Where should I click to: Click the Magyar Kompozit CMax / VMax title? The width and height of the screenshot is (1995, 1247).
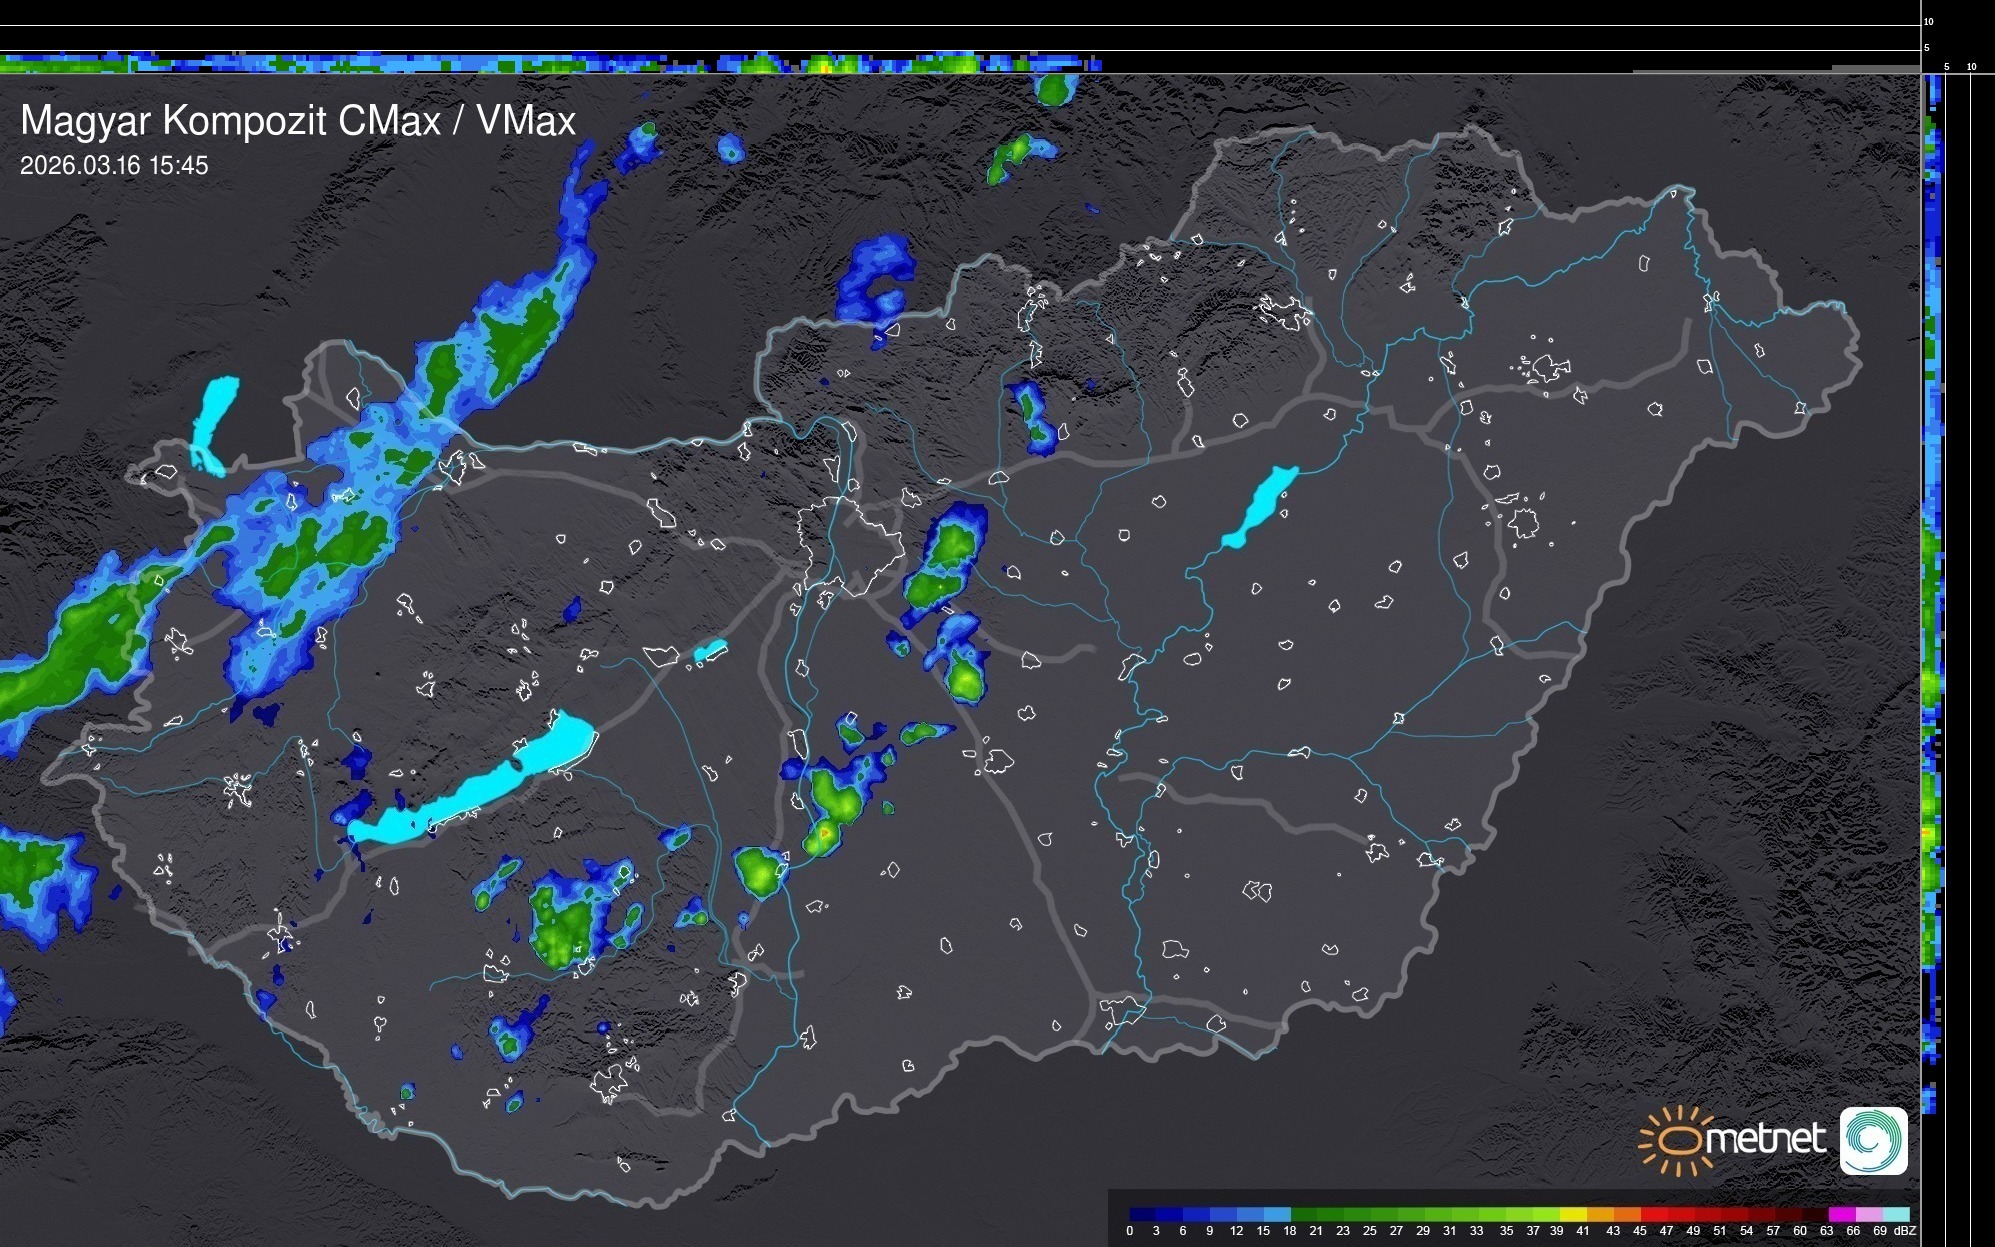click(x=298, y=121)
